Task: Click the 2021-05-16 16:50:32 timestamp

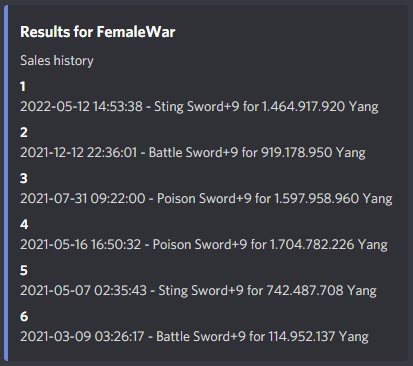Action: tap(81, 245)
